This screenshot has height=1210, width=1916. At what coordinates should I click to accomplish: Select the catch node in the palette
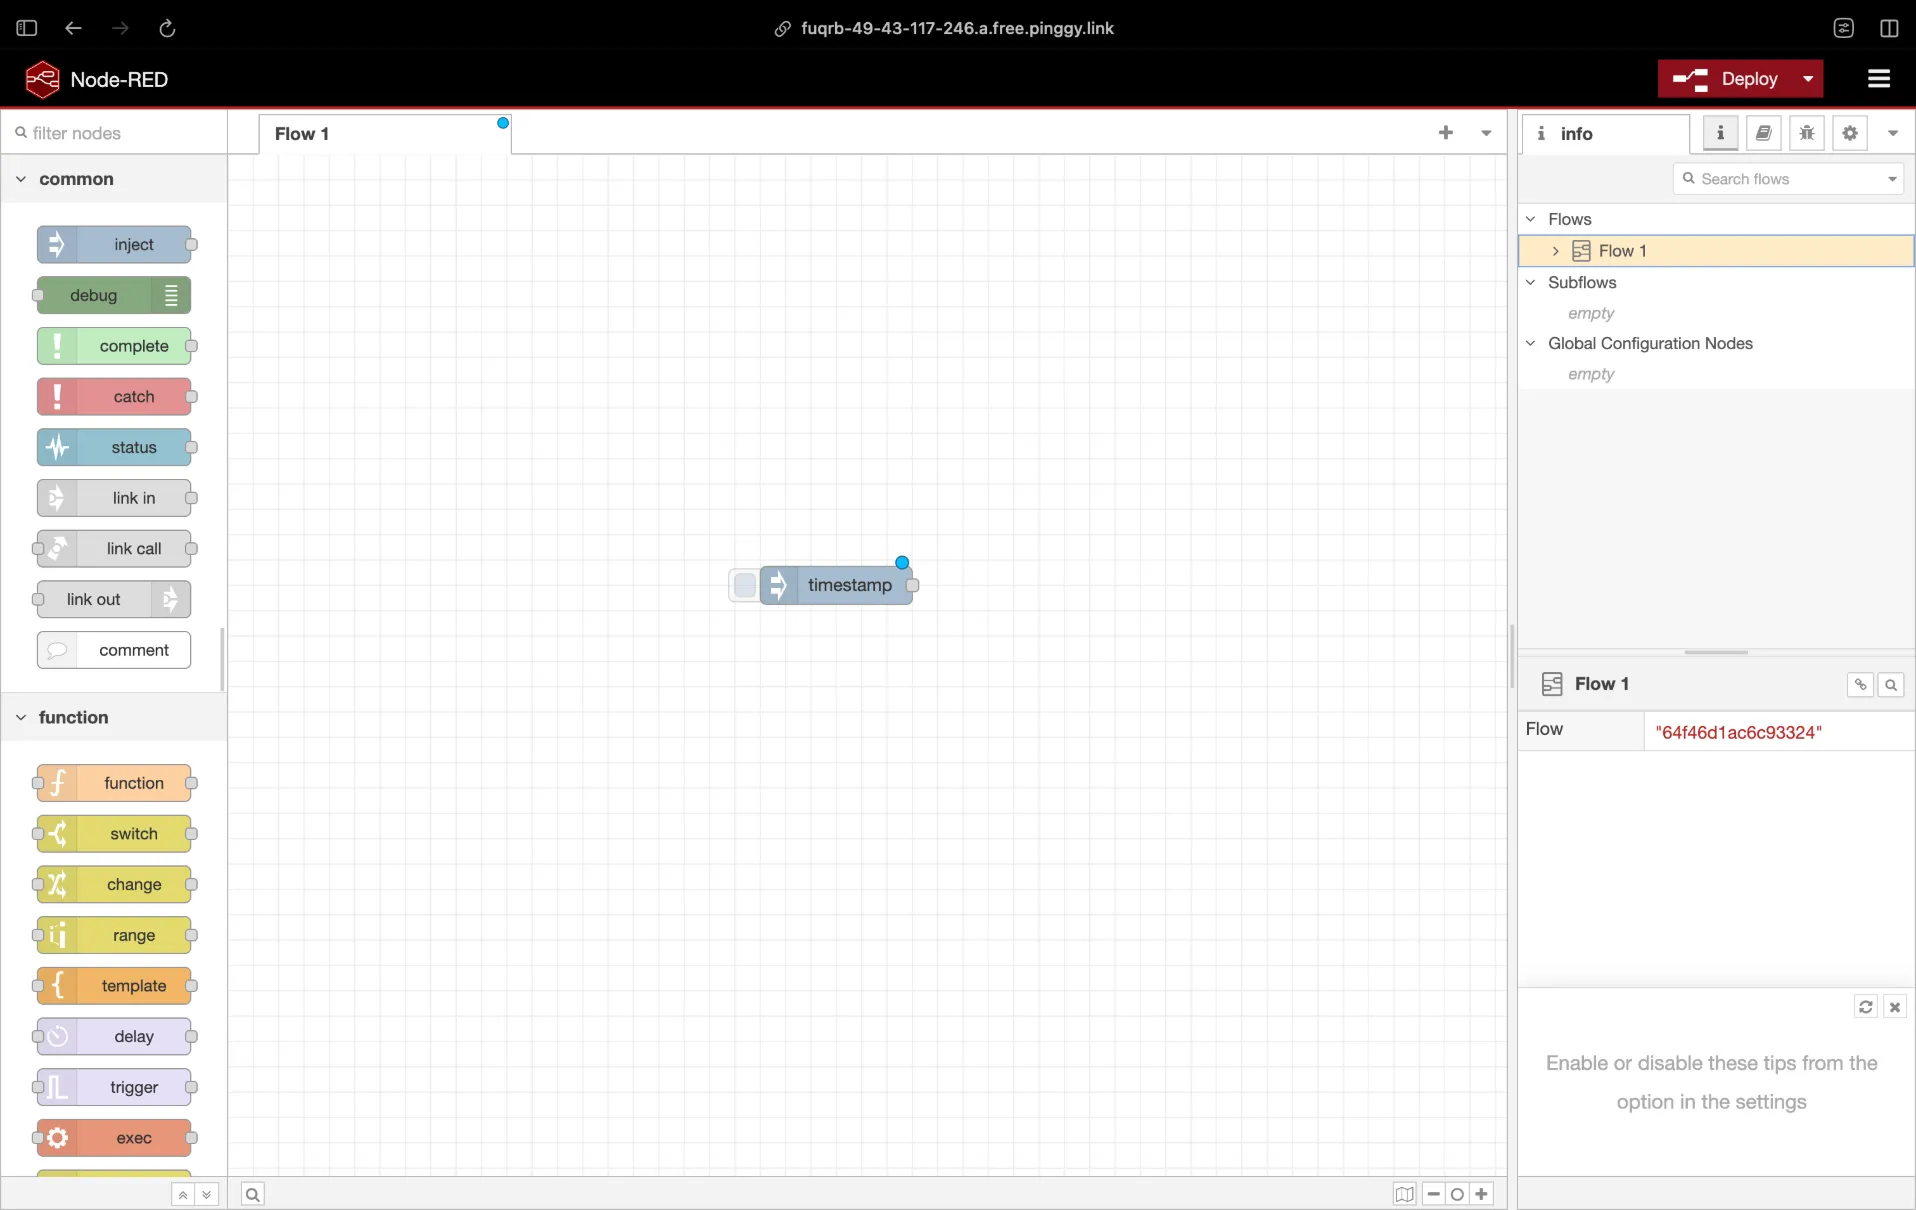[116, 396]
